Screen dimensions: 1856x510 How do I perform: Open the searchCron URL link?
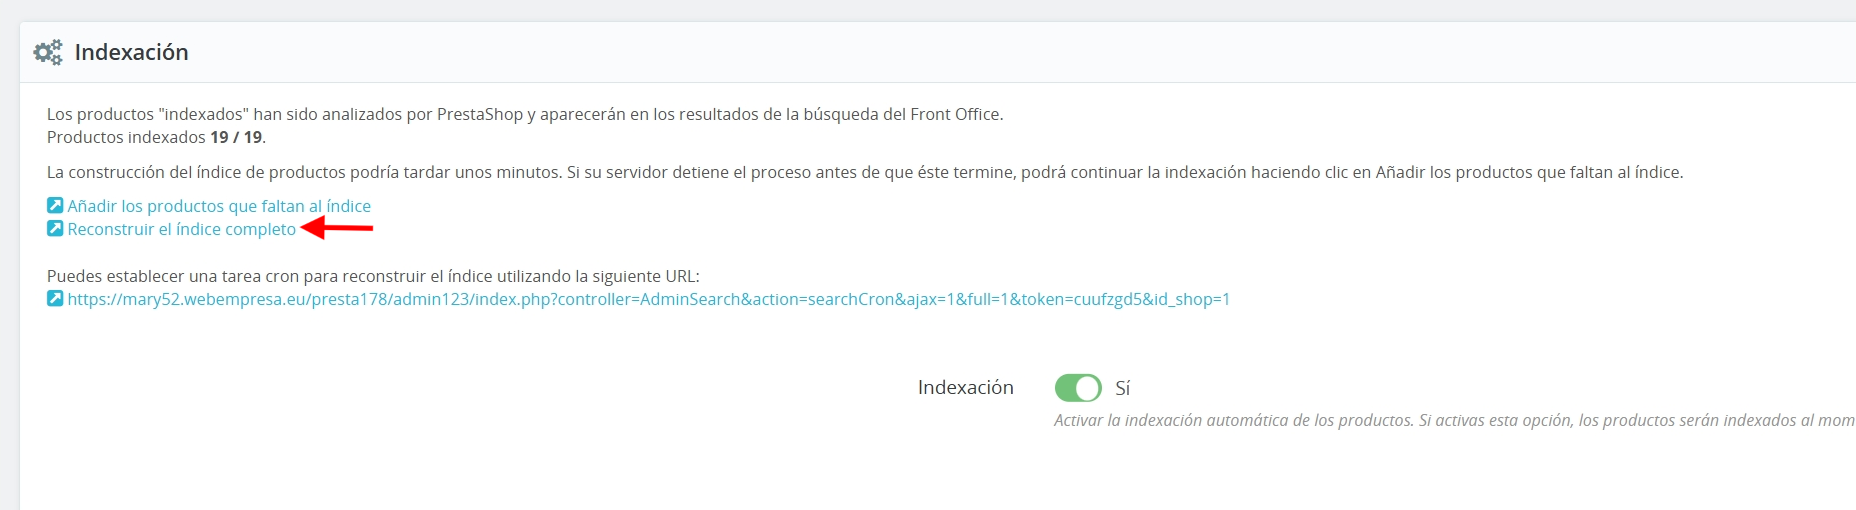(649, 299)
